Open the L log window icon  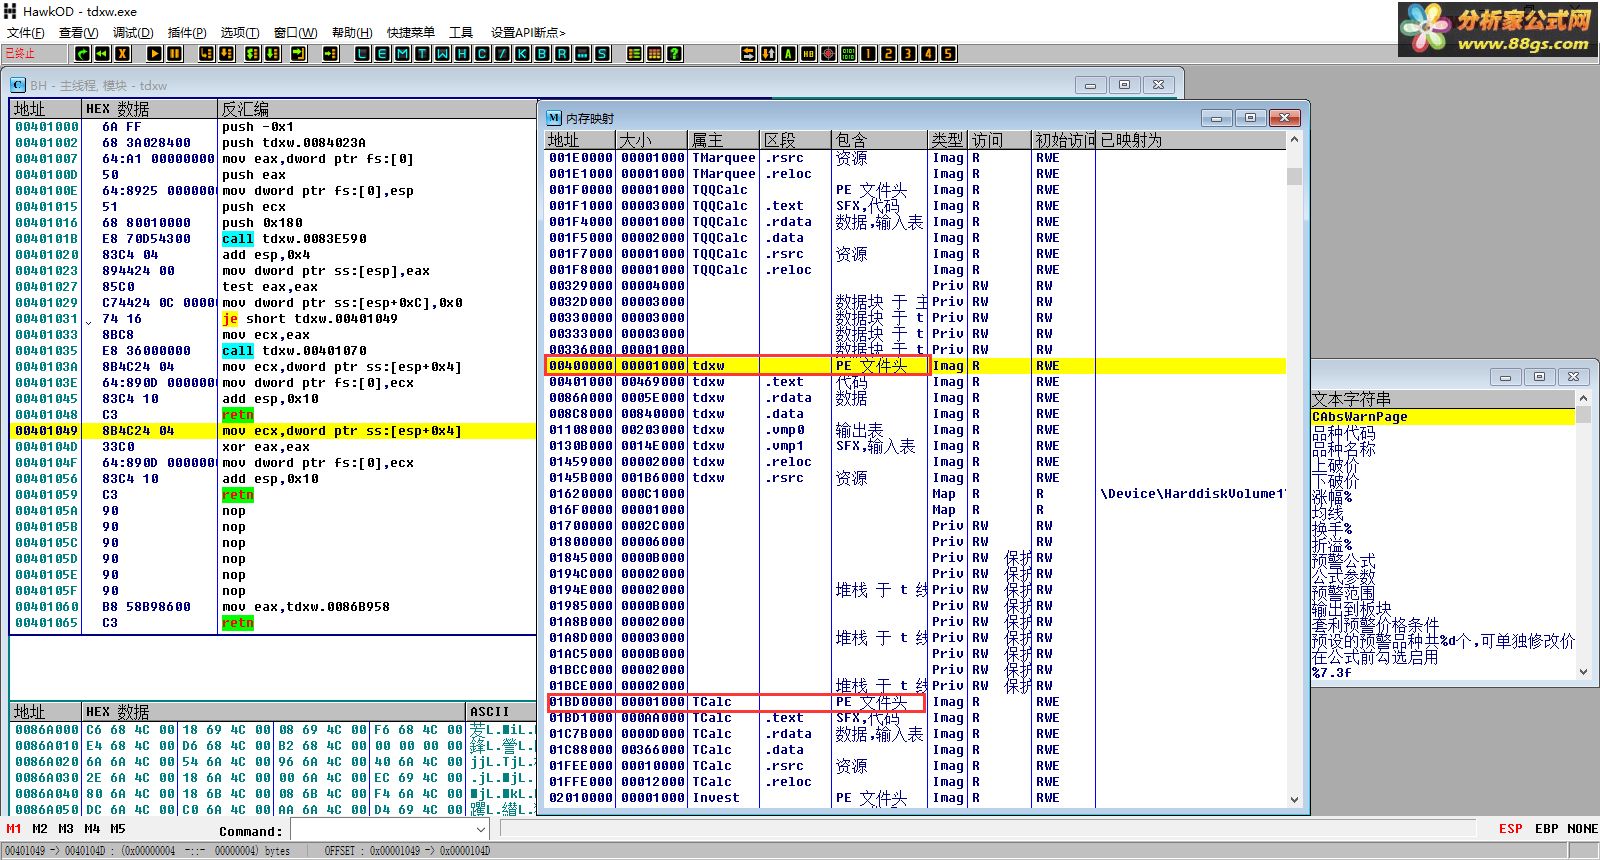click(362, 54)
